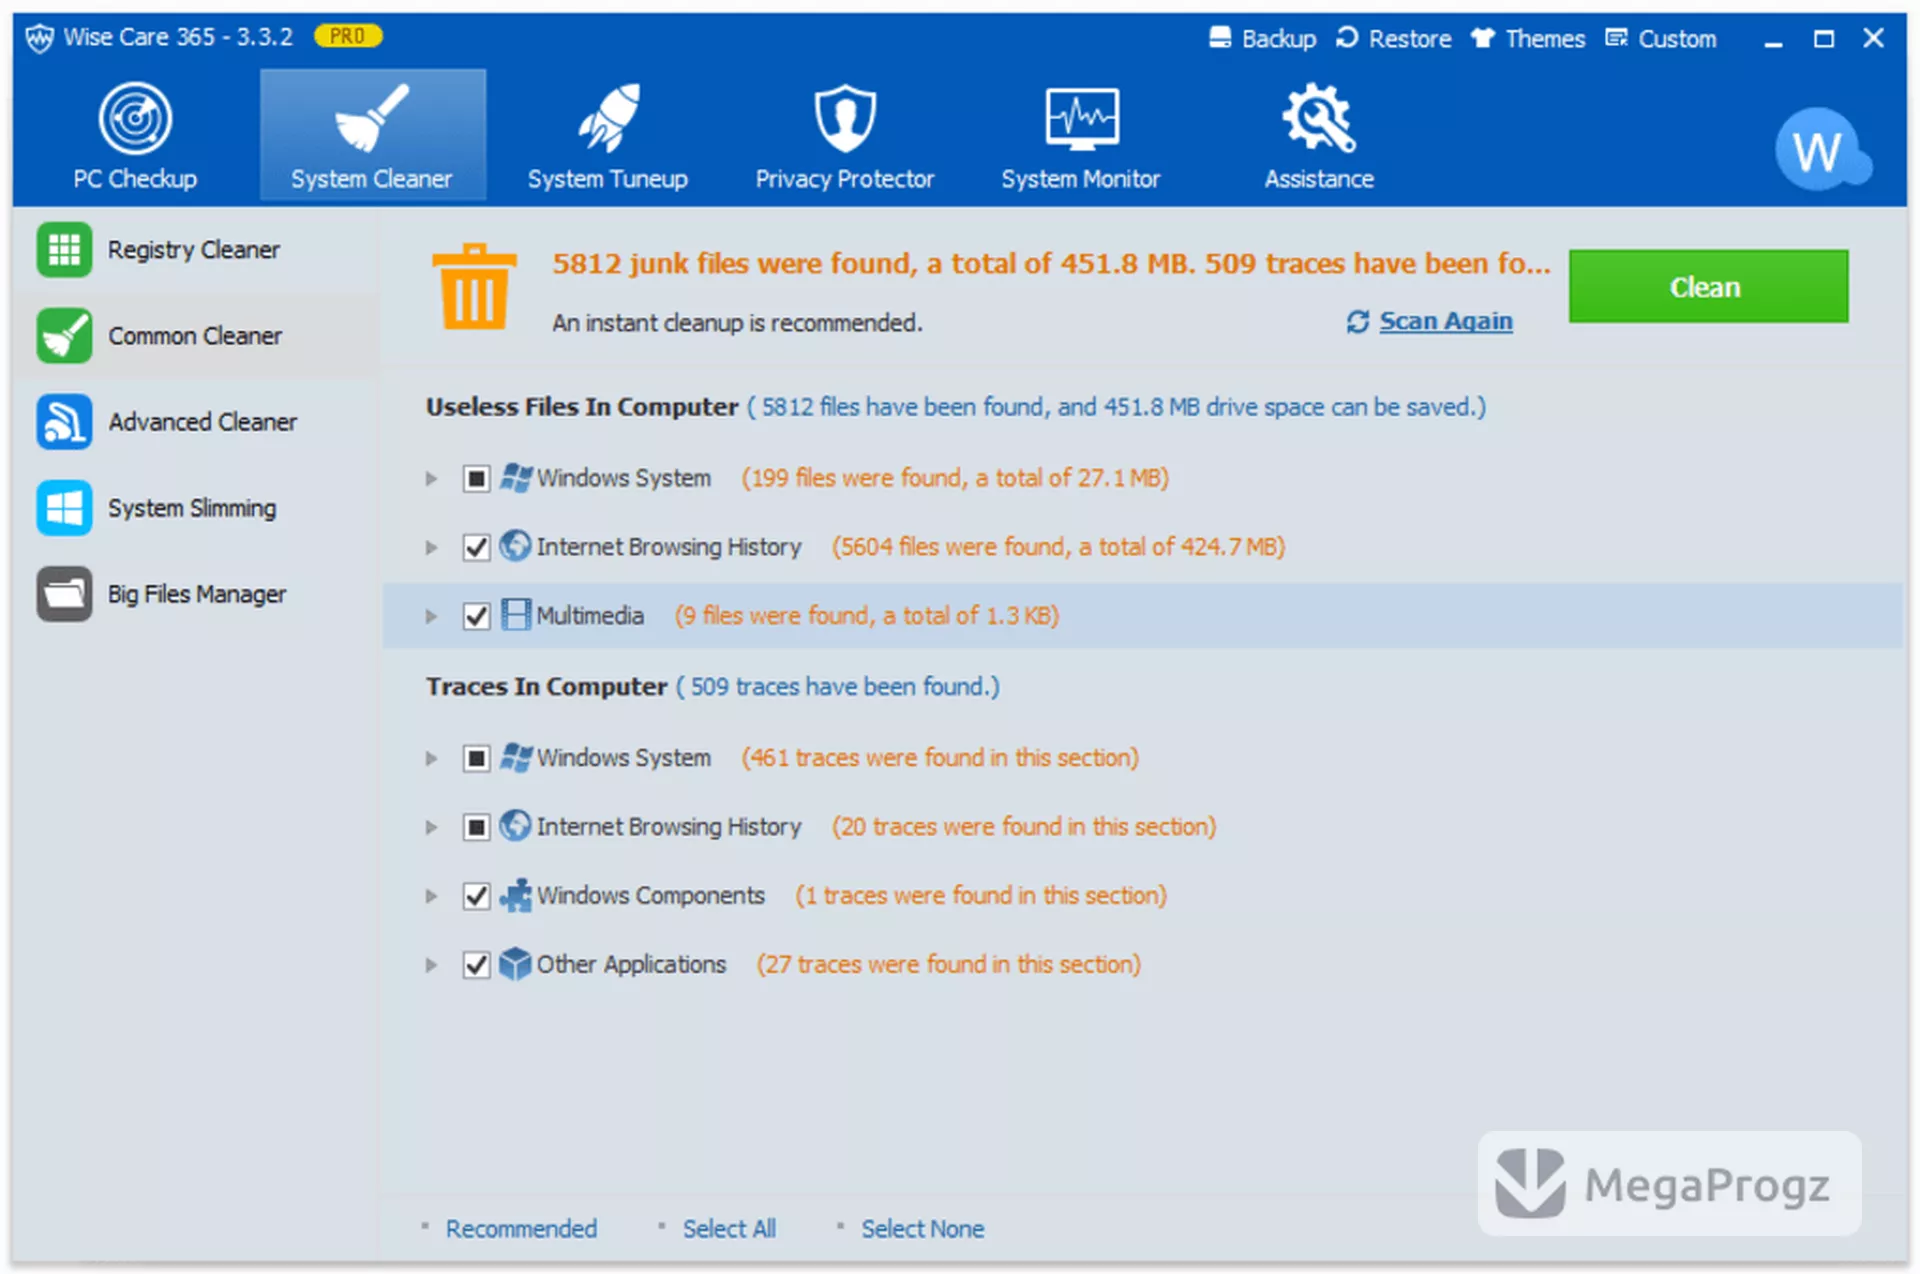Expand Internet Browsing History under Traces
The image size is (1920, 1274).
(431, 827)
